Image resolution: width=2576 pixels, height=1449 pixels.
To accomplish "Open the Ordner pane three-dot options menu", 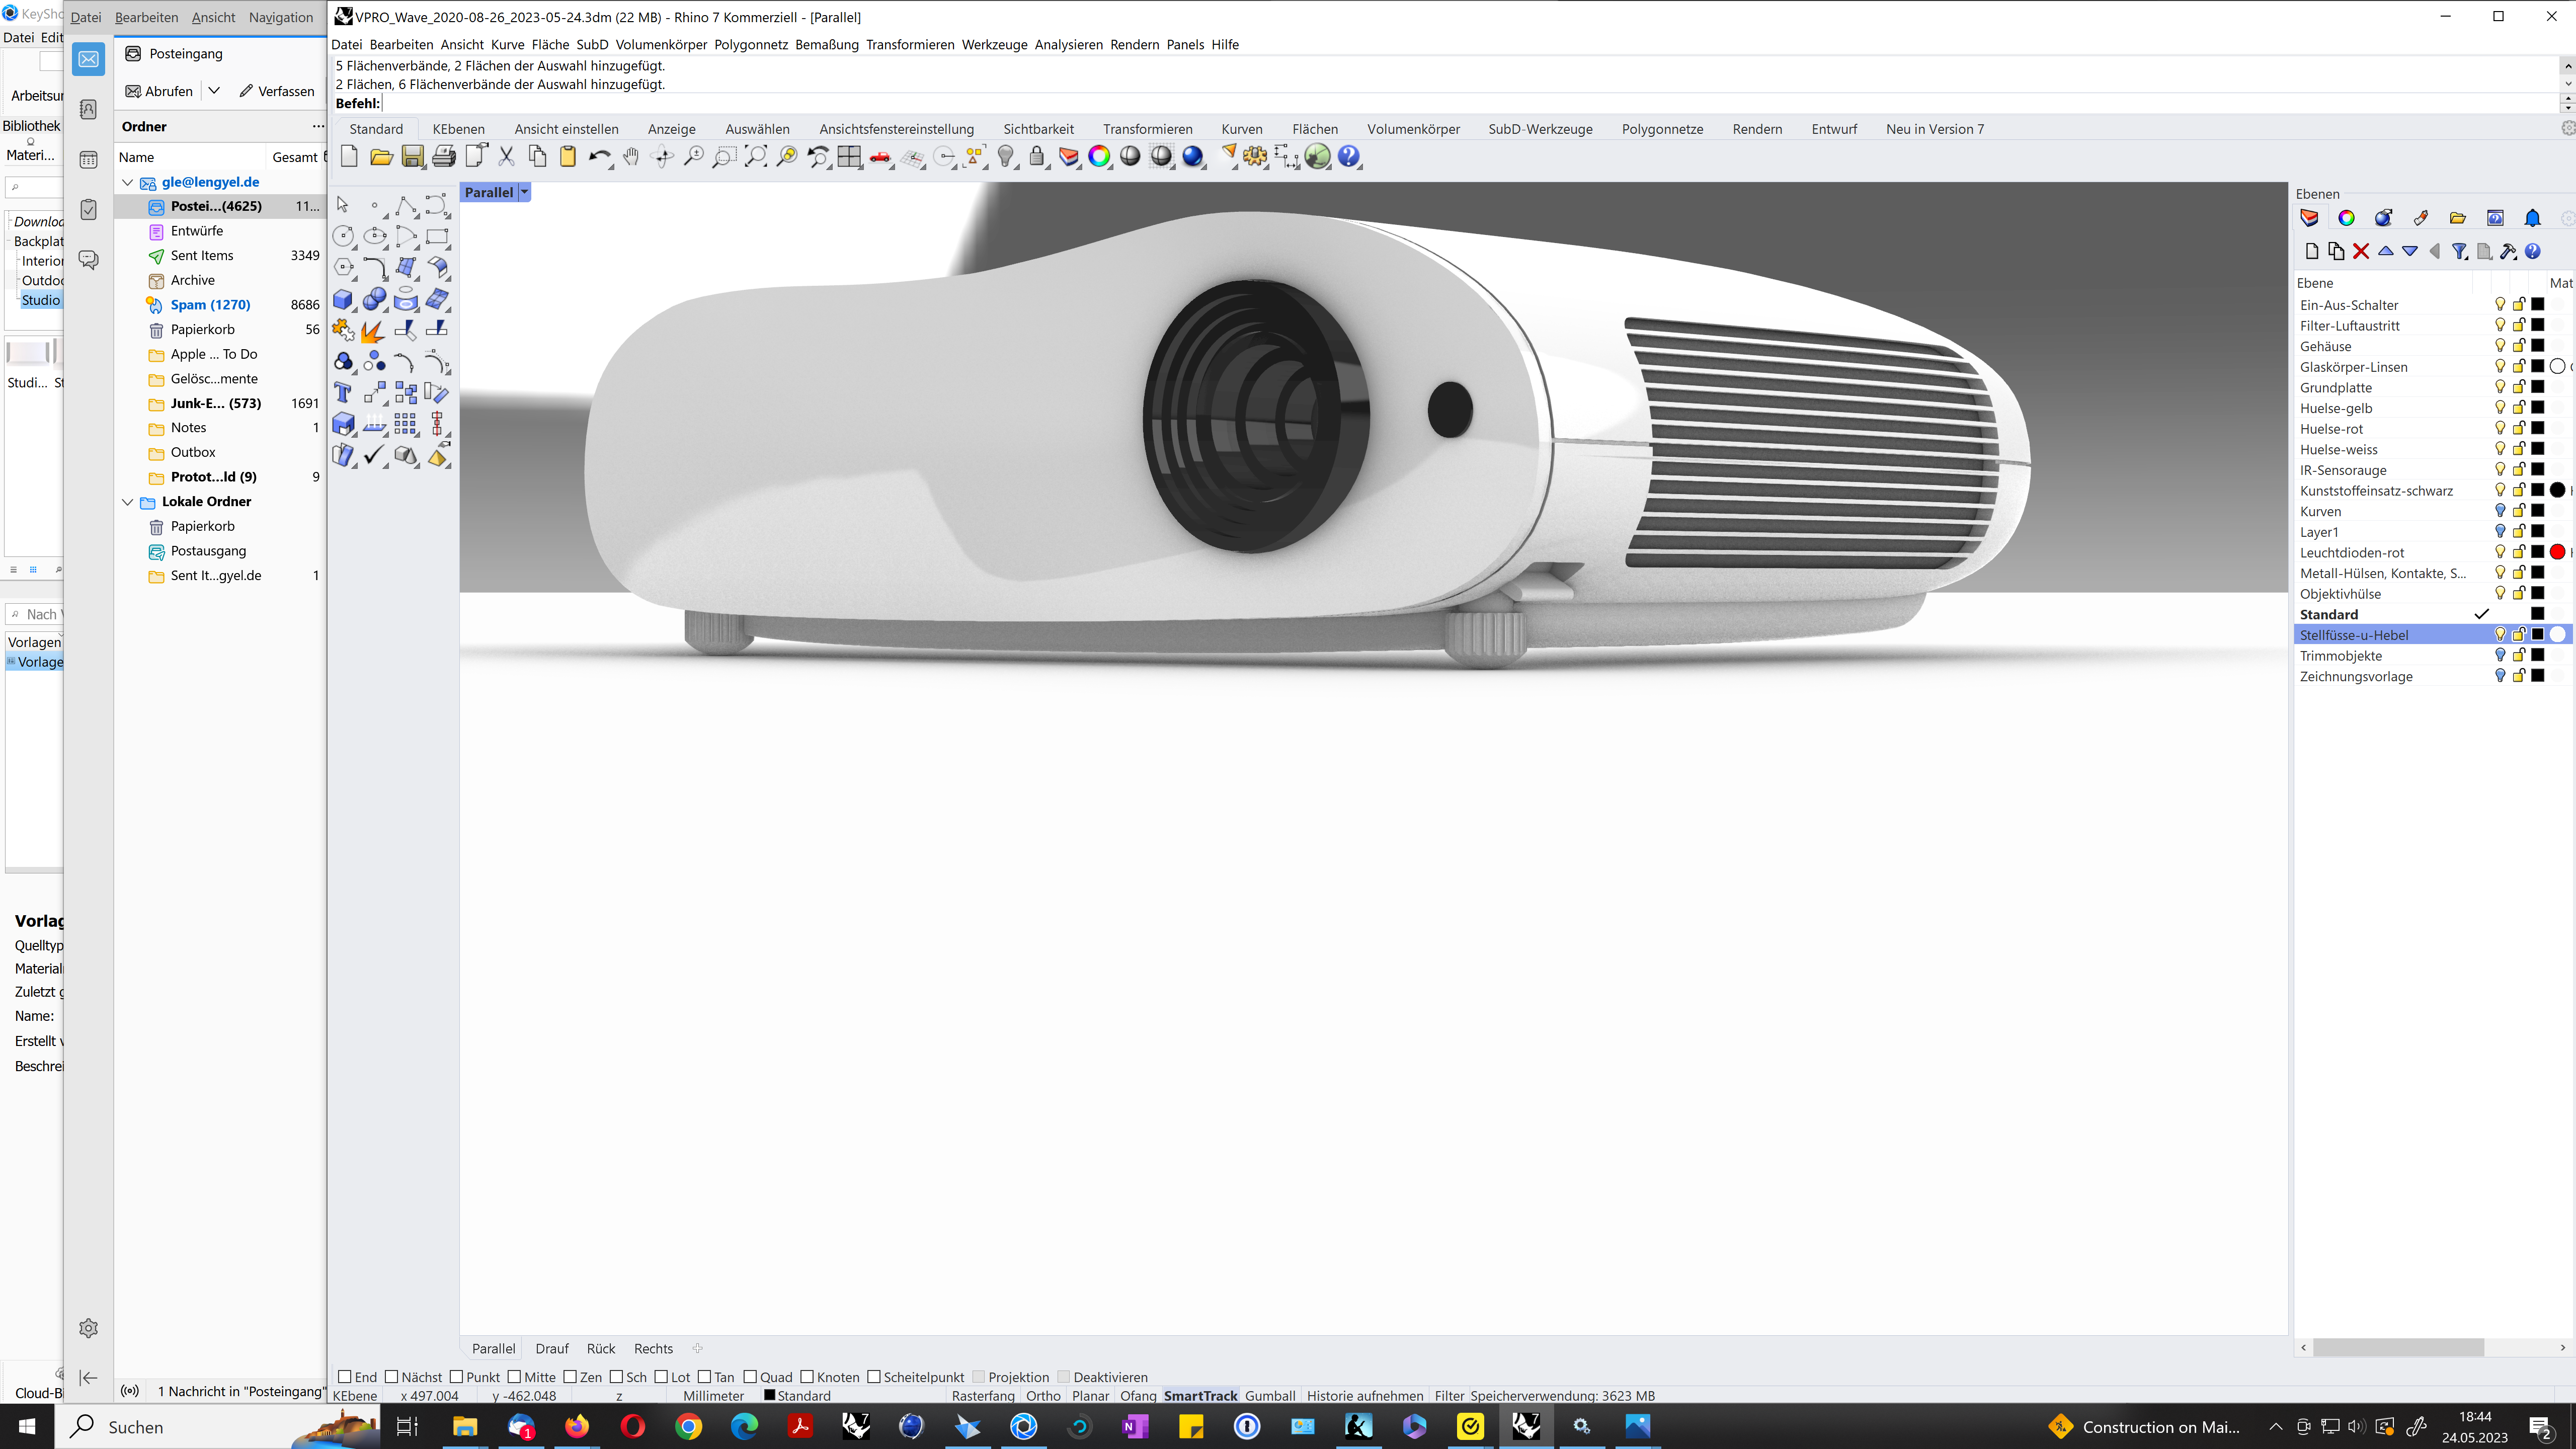I will [318, 126].
